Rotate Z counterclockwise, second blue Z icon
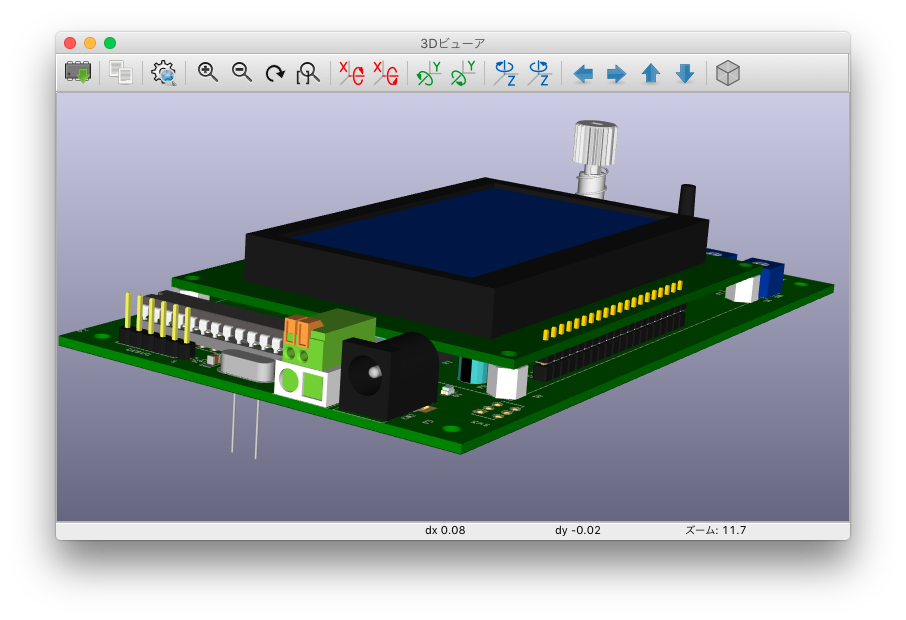The width and height of the screenshot is (906, 620). click(x=540, y=73)
